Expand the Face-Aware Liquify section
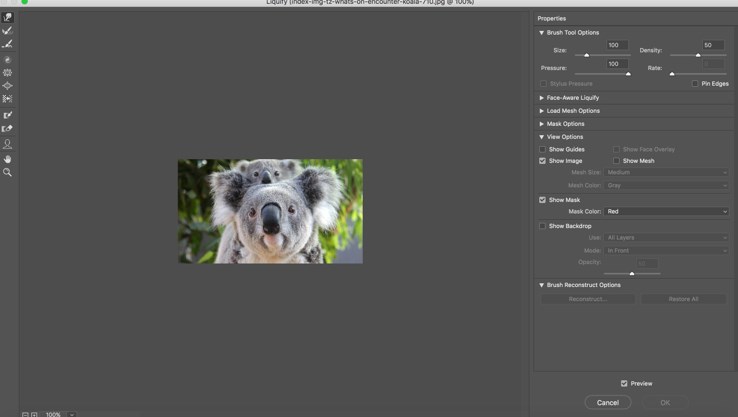This screenshot has width=738, height=417. click(x=542, y=98)
